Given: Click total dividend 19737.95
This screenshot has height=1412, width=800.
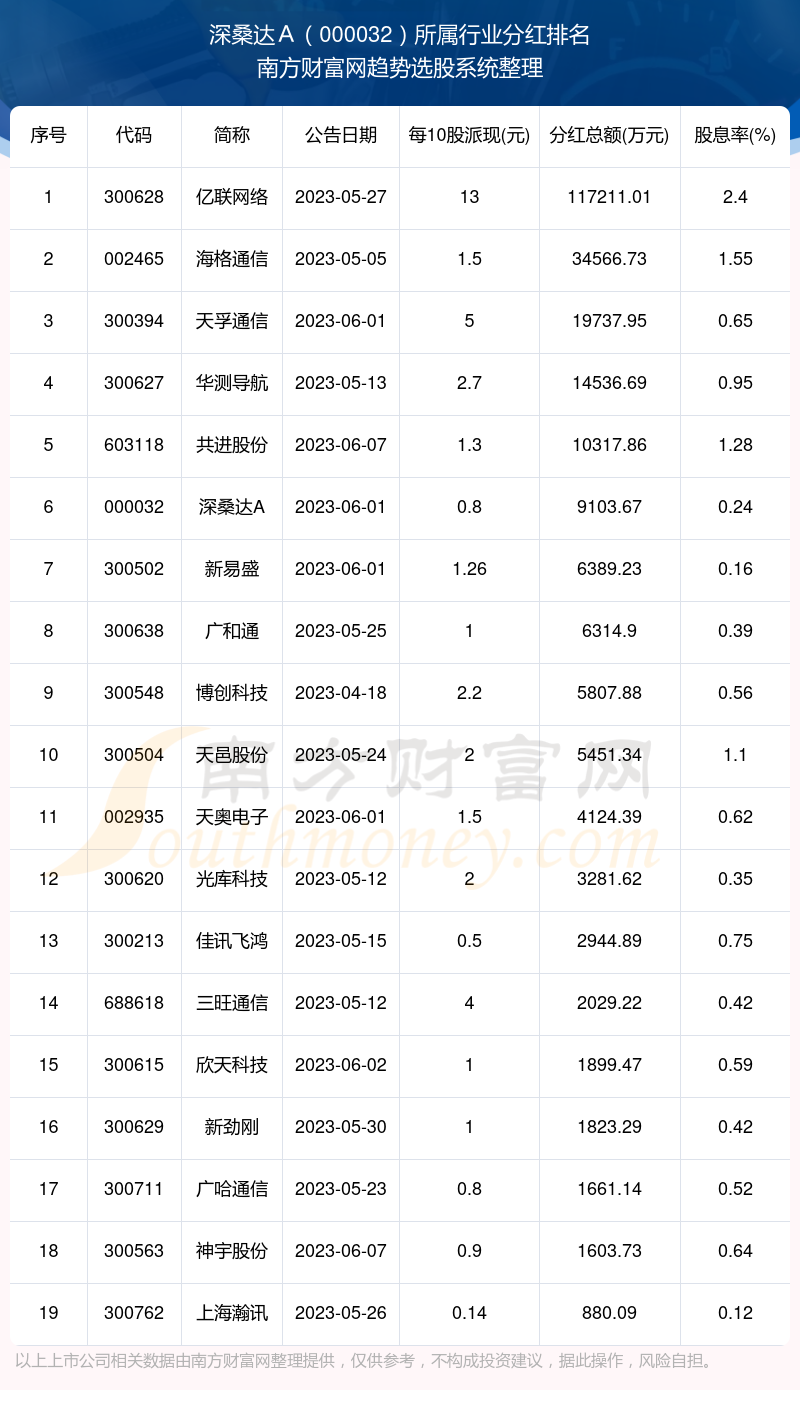Looking at the screenshot, I should [609, 321].
